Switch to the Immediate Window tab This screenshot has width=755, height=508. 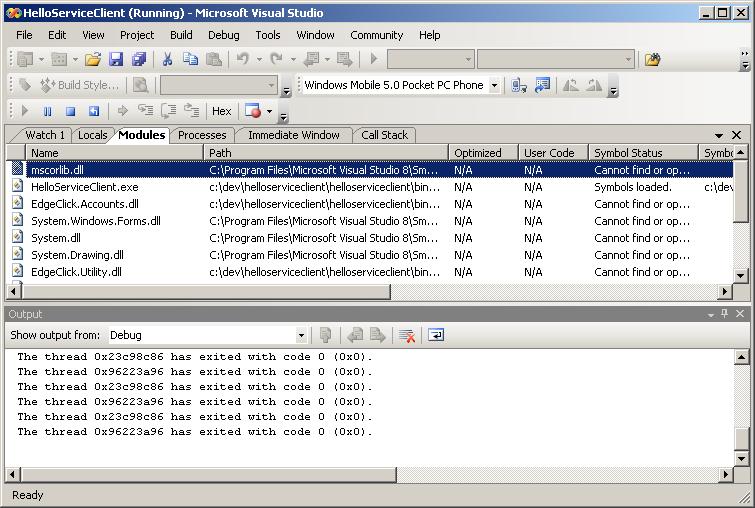(294, 135)
